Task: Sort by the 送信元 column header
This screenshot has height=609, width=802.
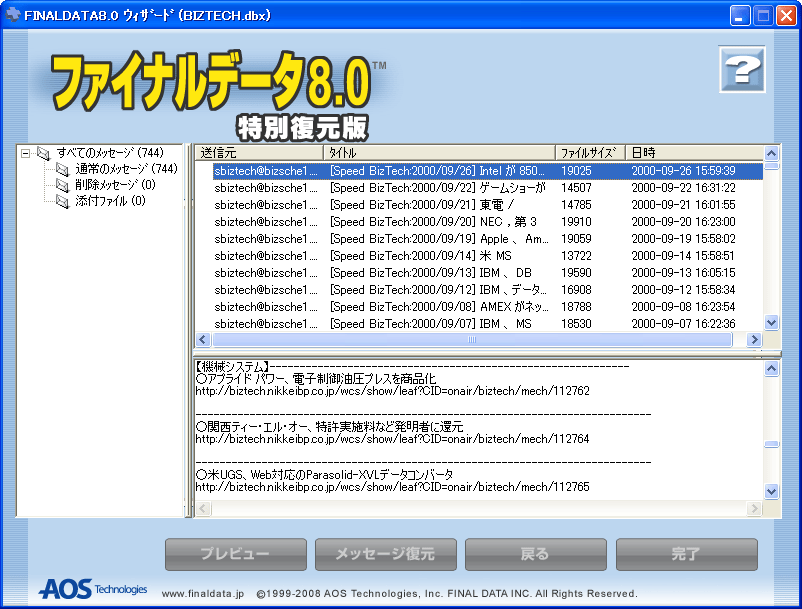Action: [x=259, y=152]
